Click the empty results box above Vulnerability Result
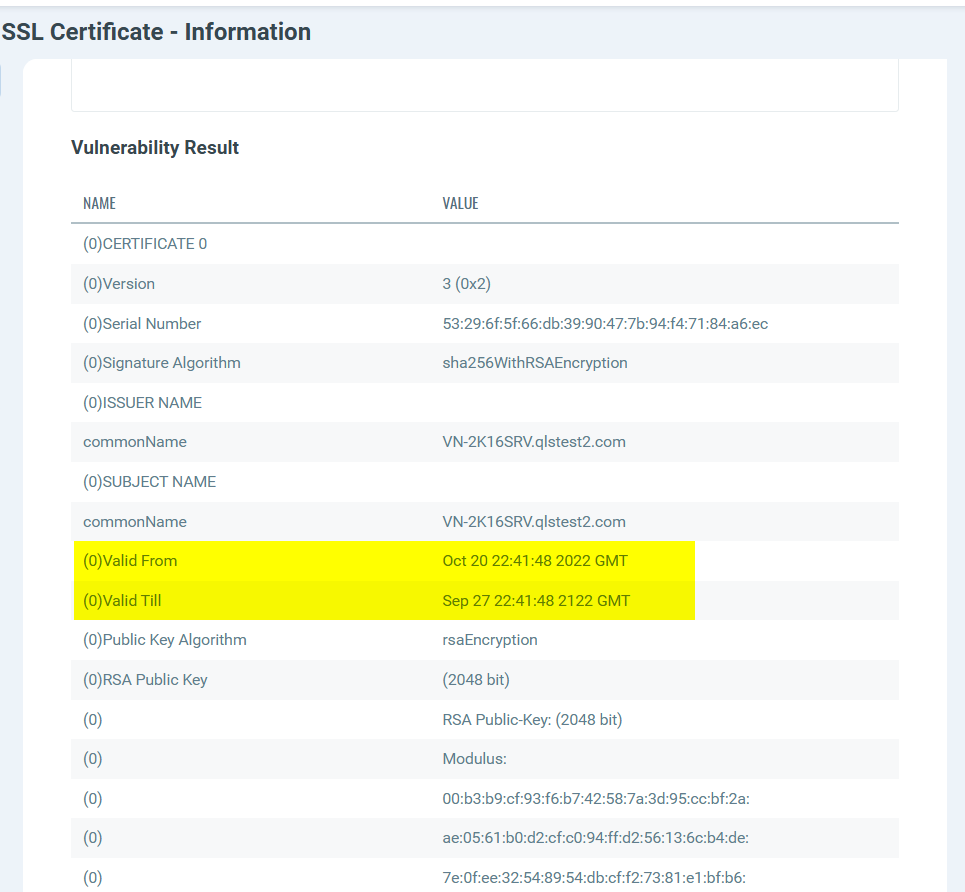 pyautogui.click(x=484, y=85)
